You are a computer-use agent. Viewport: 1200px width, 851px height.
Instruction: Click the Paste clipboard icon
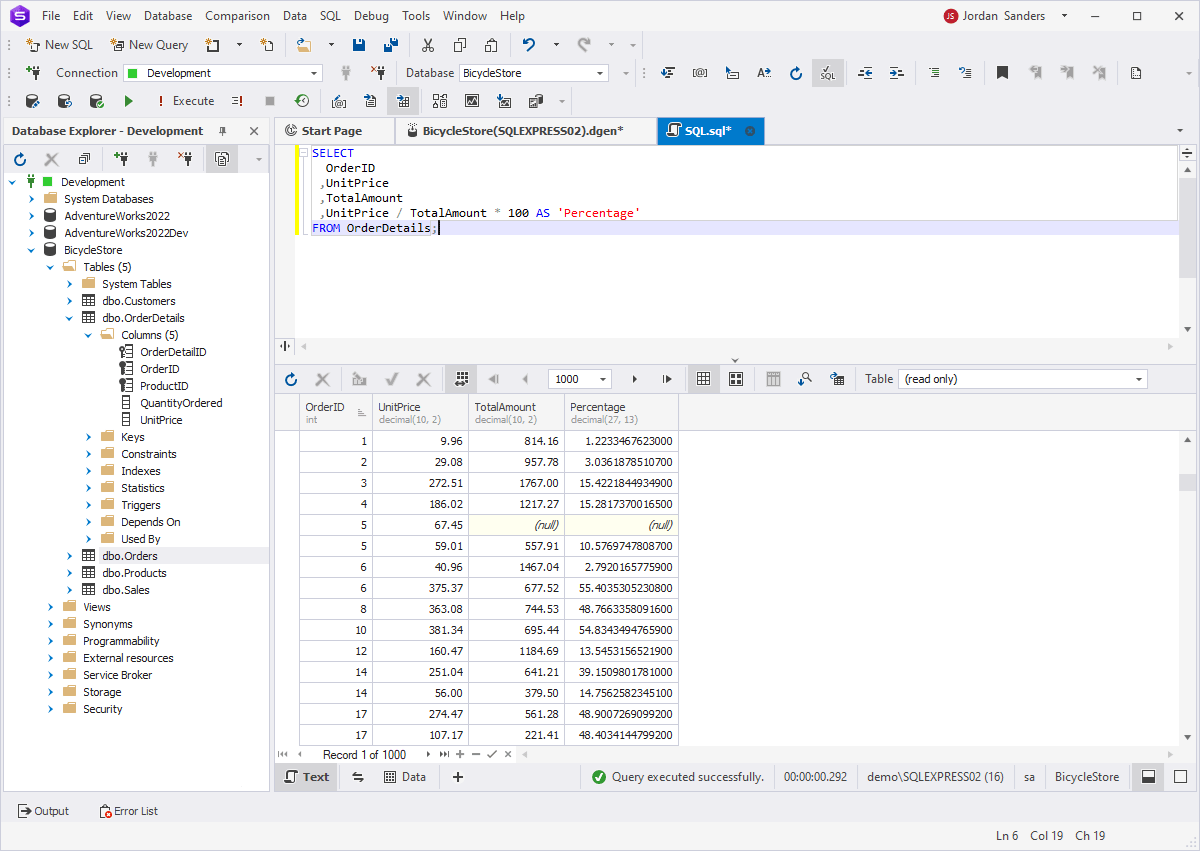tap(491, 45)
